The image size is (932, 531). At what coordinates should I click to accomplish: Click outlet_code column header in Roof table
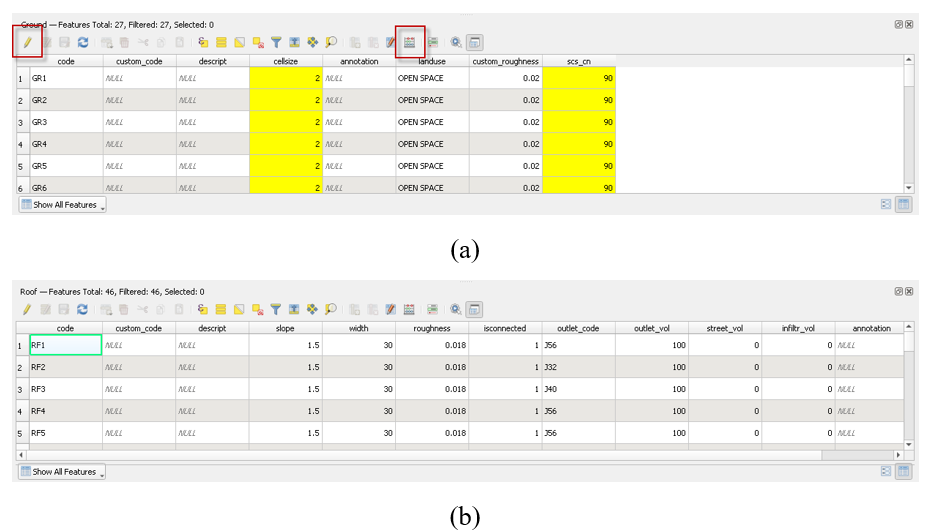tap(578, 328)
